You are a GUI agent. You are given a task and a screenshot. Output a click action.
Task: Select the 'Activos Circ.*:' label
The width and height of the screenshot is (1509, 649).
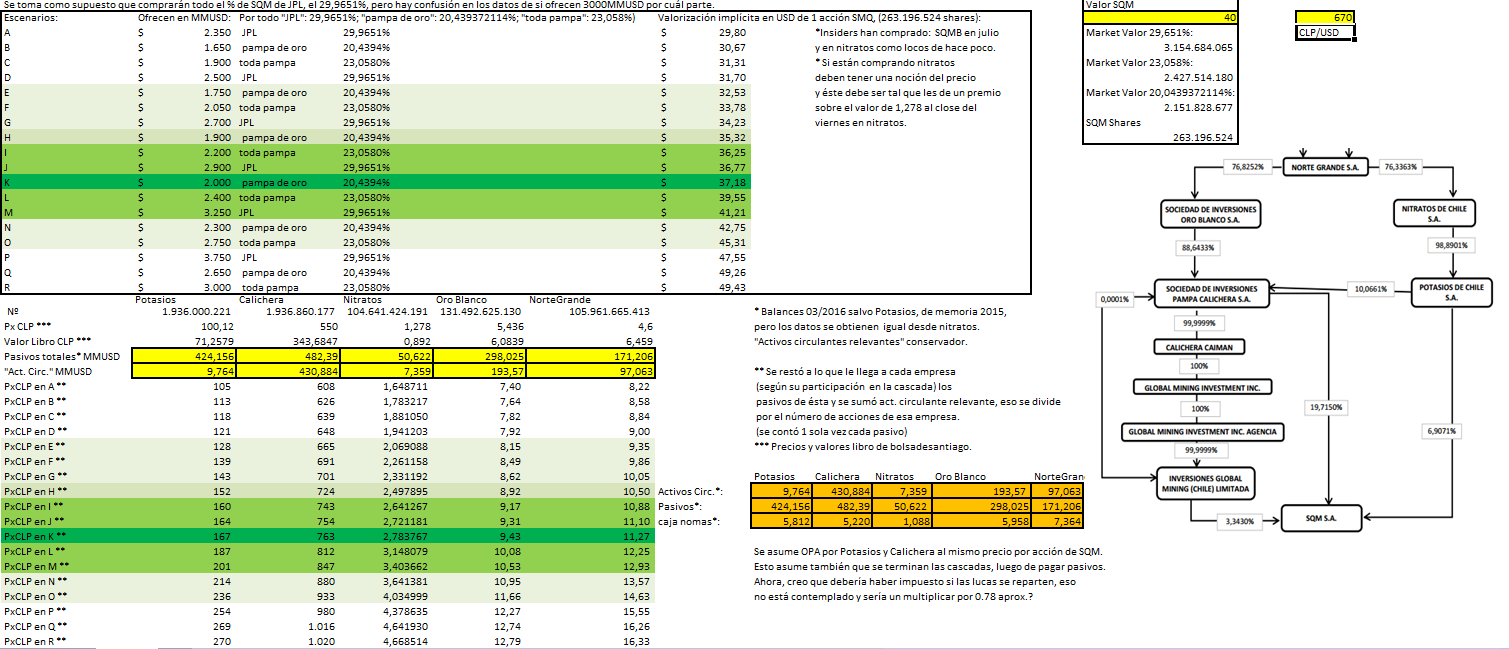[691, 491]
